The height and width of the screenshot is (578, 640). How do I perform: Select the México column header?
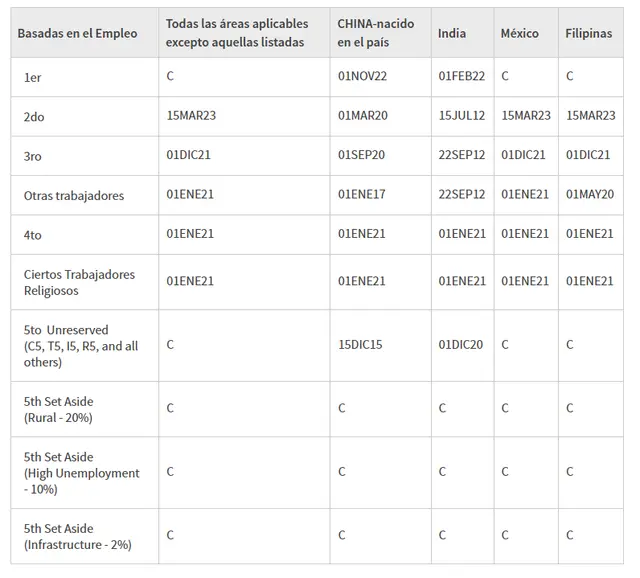(520, 34)
